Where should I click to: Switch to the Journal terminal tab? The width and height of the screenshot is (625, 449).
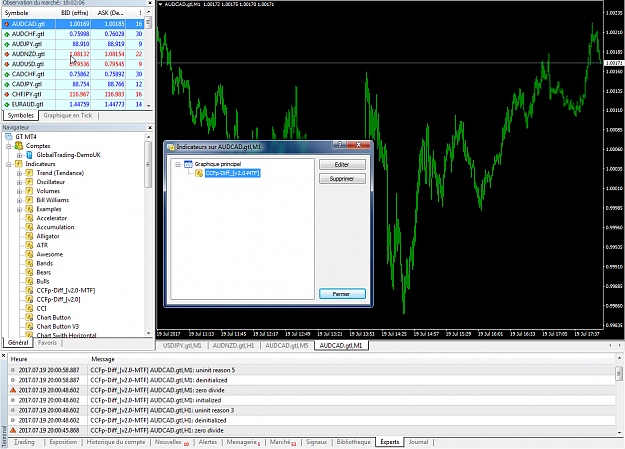coord(418,442)
